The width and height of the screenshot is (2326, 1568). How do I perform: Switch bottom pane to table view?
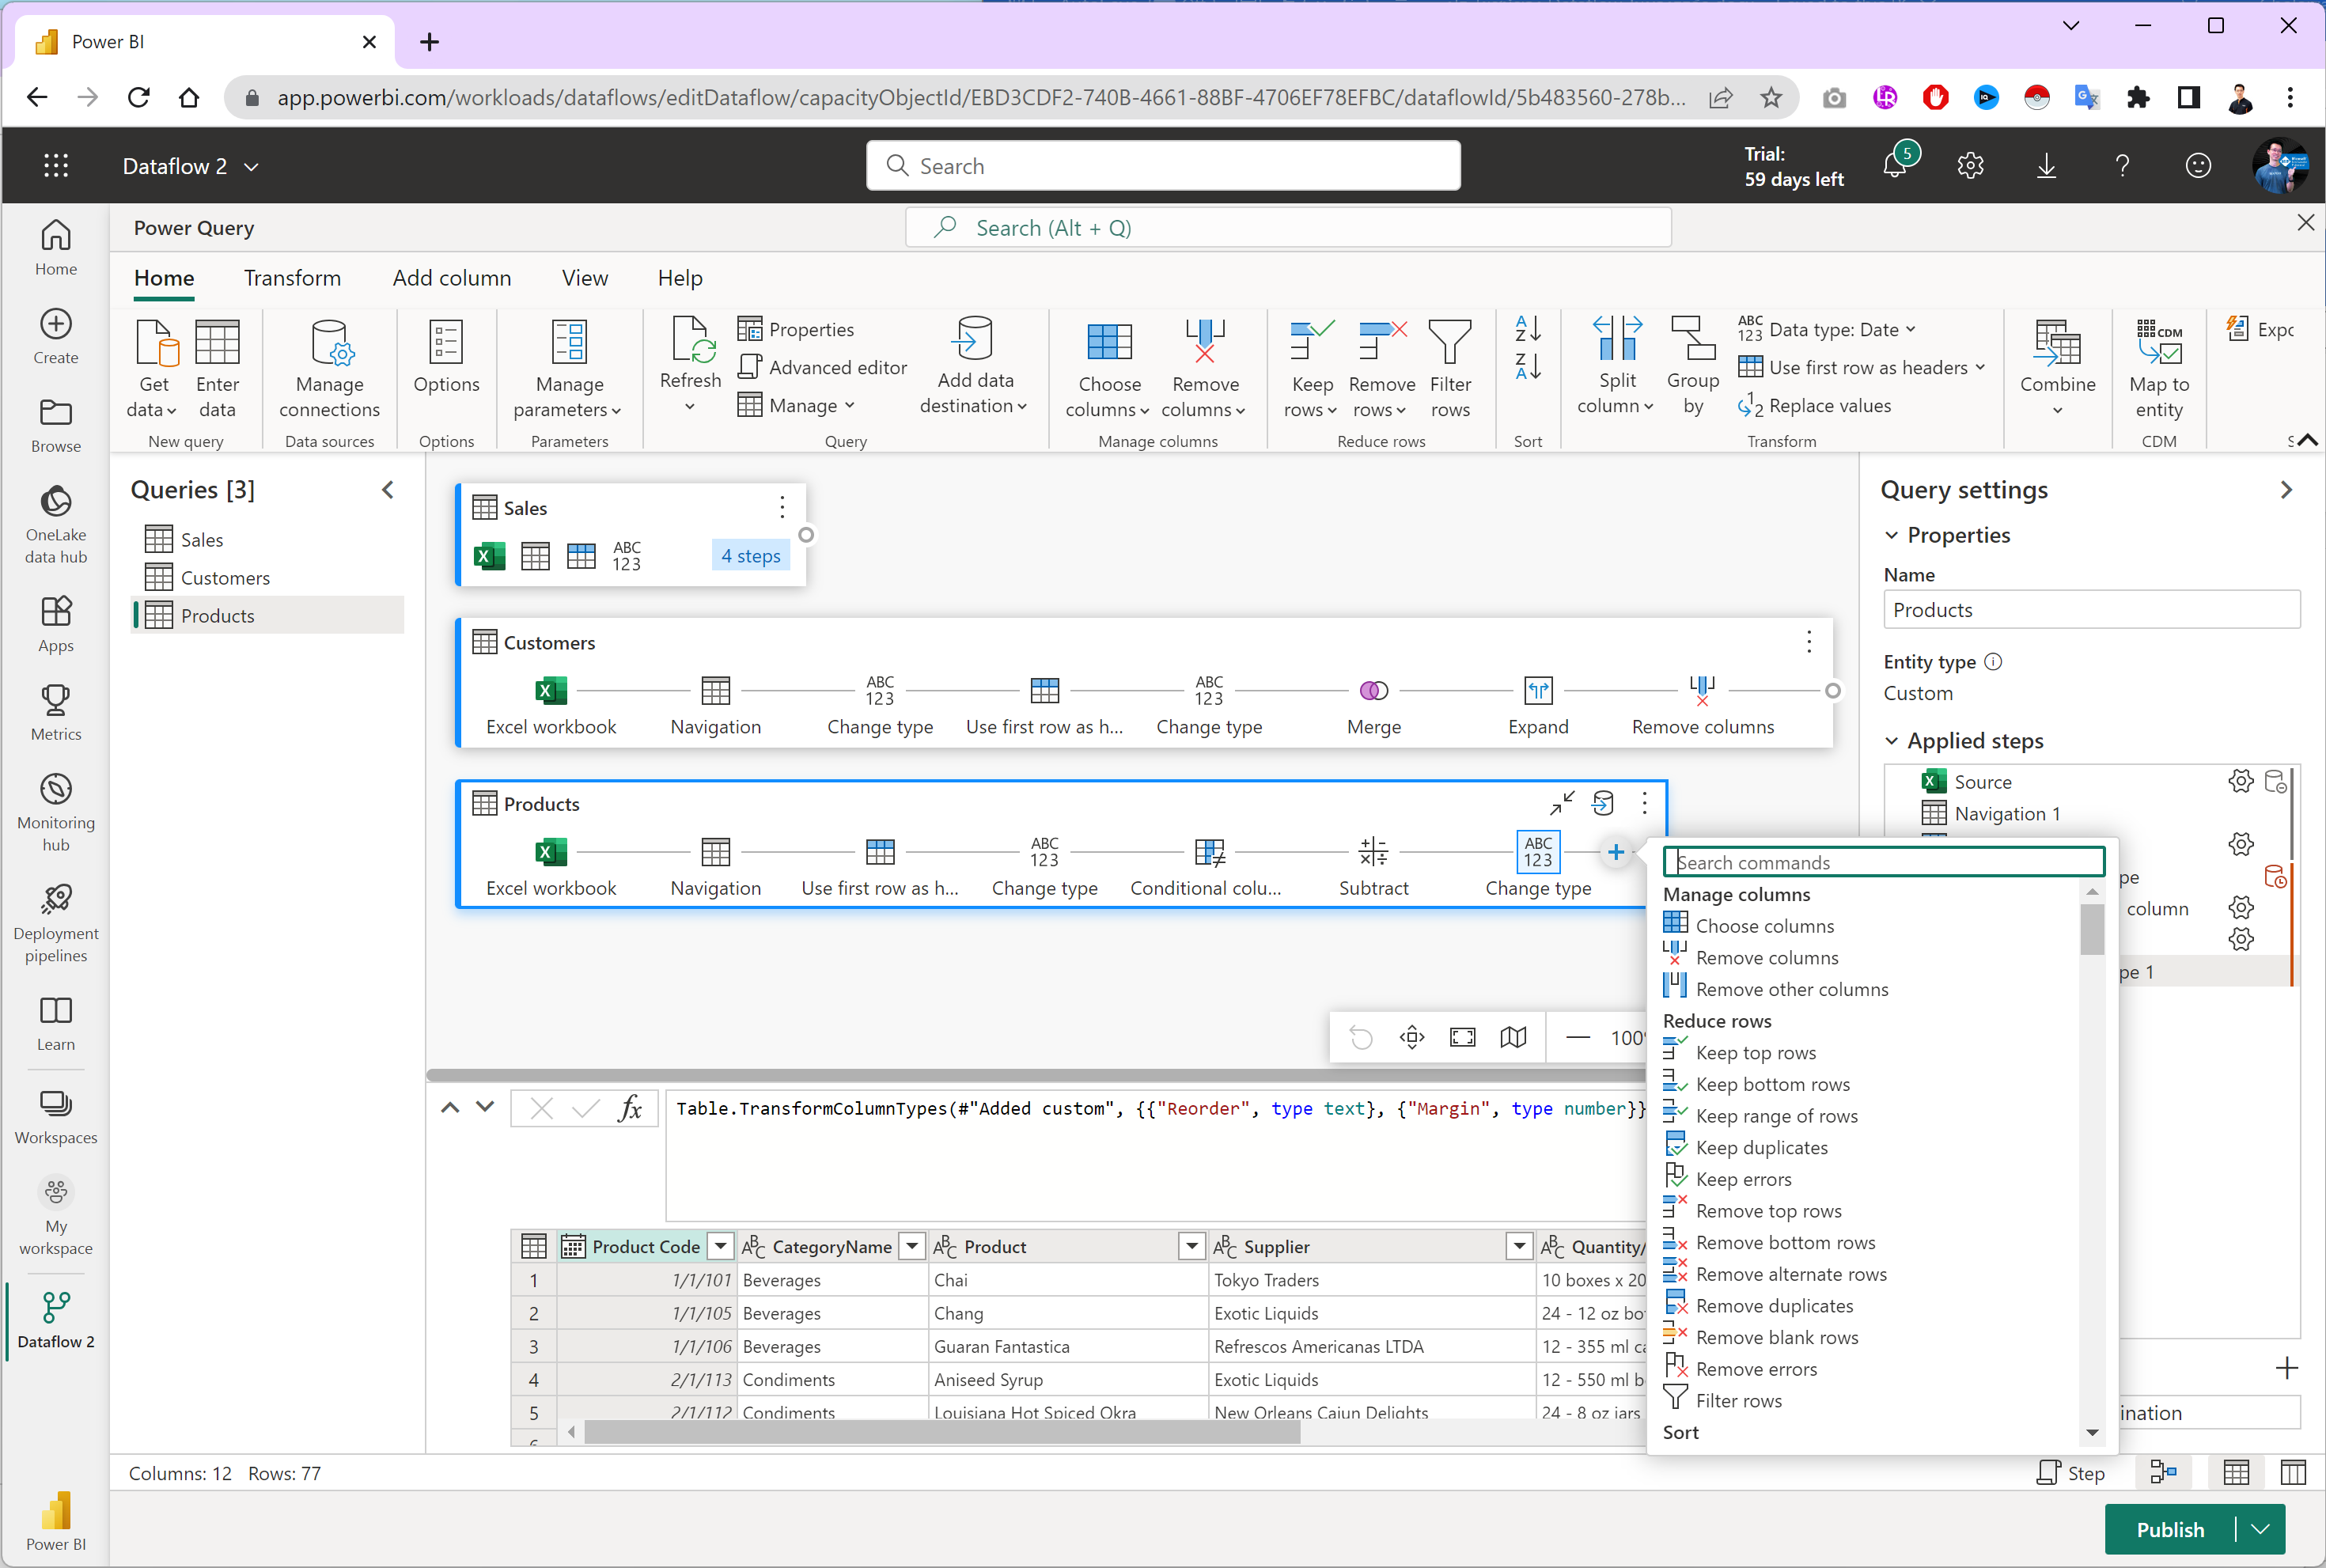point(2237,1472)
